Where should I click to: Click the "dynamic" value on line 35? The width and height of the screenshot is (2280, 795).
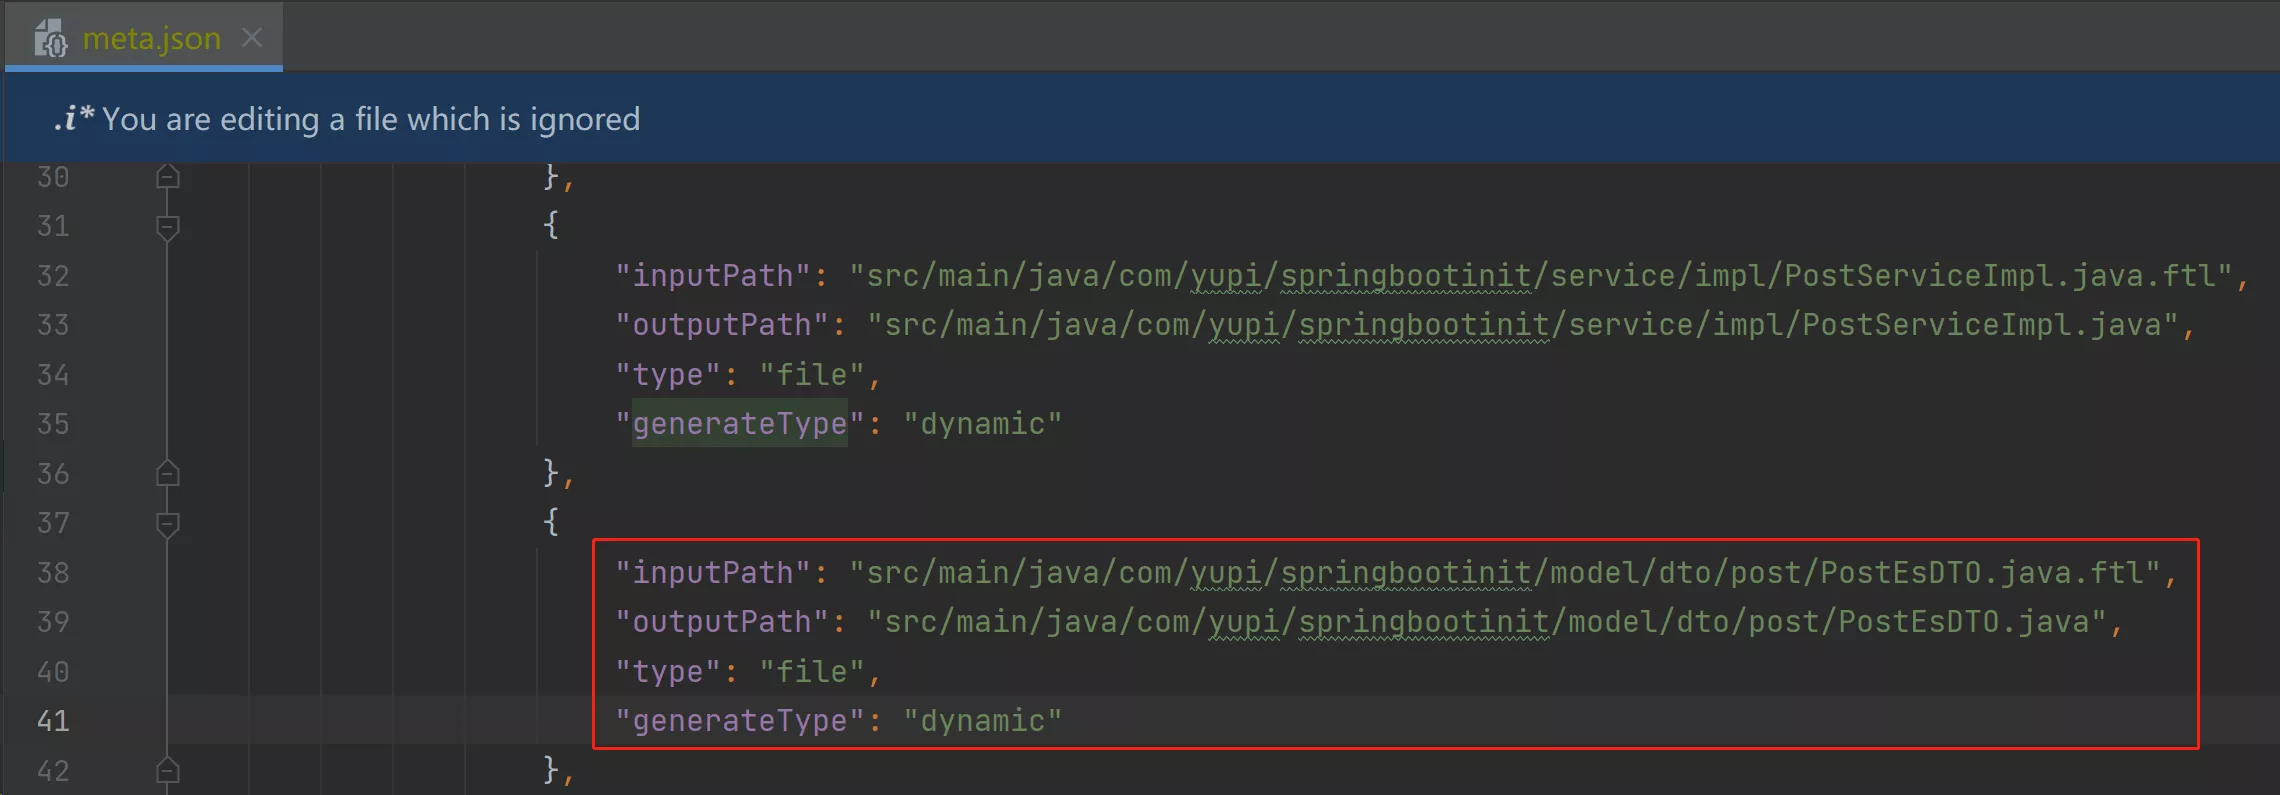[982, 424]
